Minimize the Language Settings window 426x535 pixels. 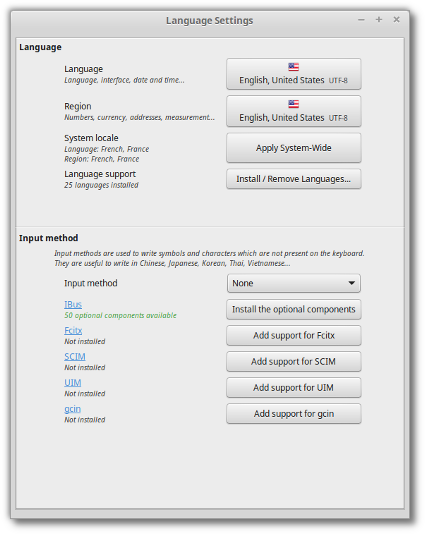[x=361, y=20]
